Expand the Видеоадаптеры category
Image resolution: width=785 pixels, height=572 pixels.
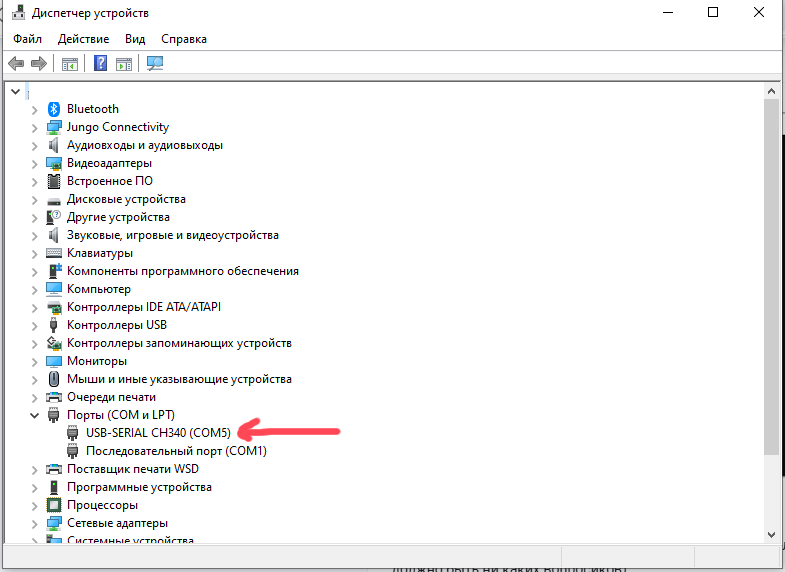(x=35, y=163)
